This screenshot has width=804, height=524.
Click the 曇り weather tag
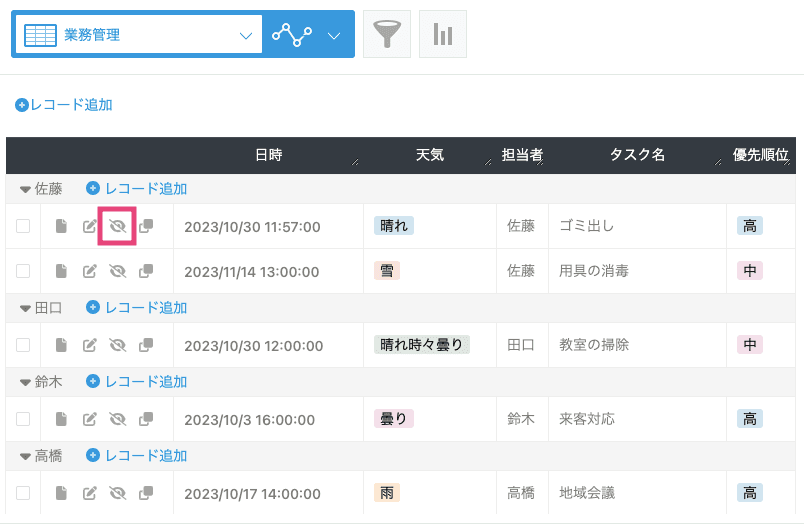394,418
